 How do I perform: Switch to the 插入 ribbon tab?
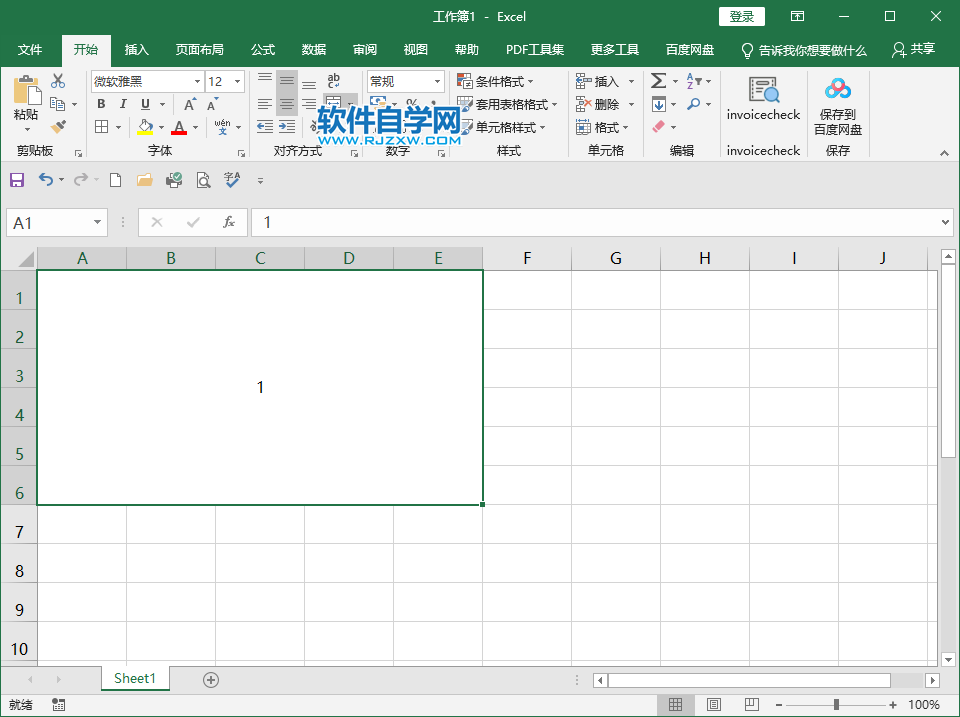click(x=136, y=50)
